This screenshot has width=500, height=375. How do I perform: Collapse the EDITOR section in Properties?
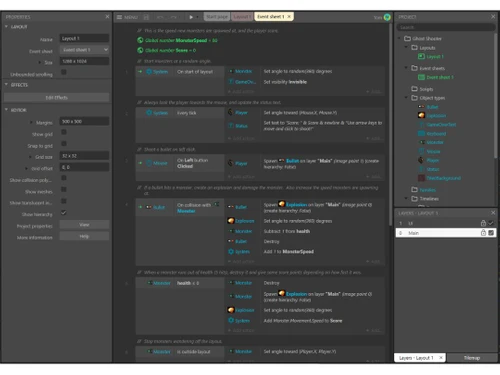[x=6, y=110]
